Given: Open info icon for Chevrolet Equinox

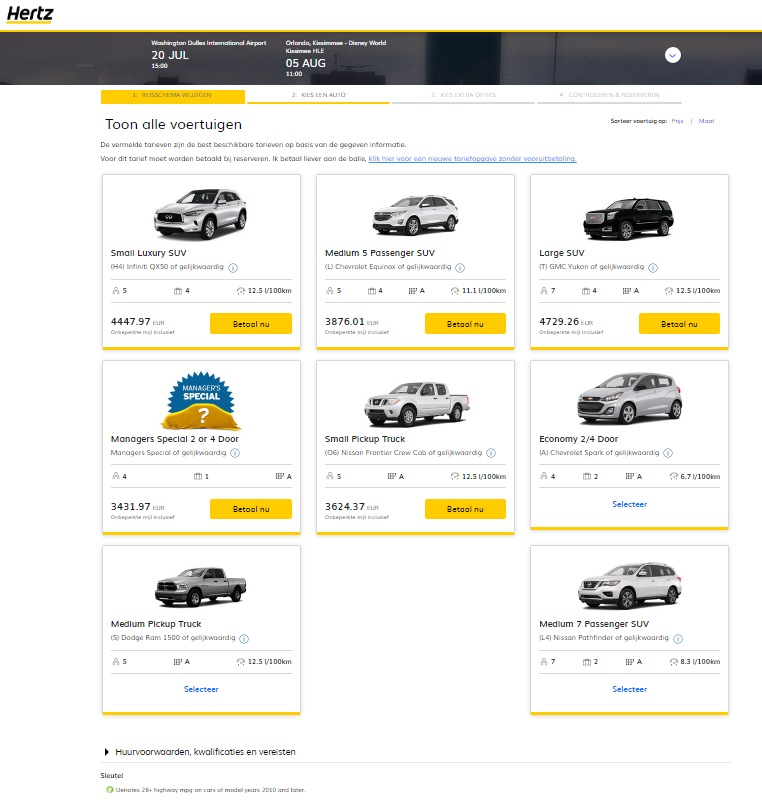Looking at the screenshot, I should coord(460,268).
